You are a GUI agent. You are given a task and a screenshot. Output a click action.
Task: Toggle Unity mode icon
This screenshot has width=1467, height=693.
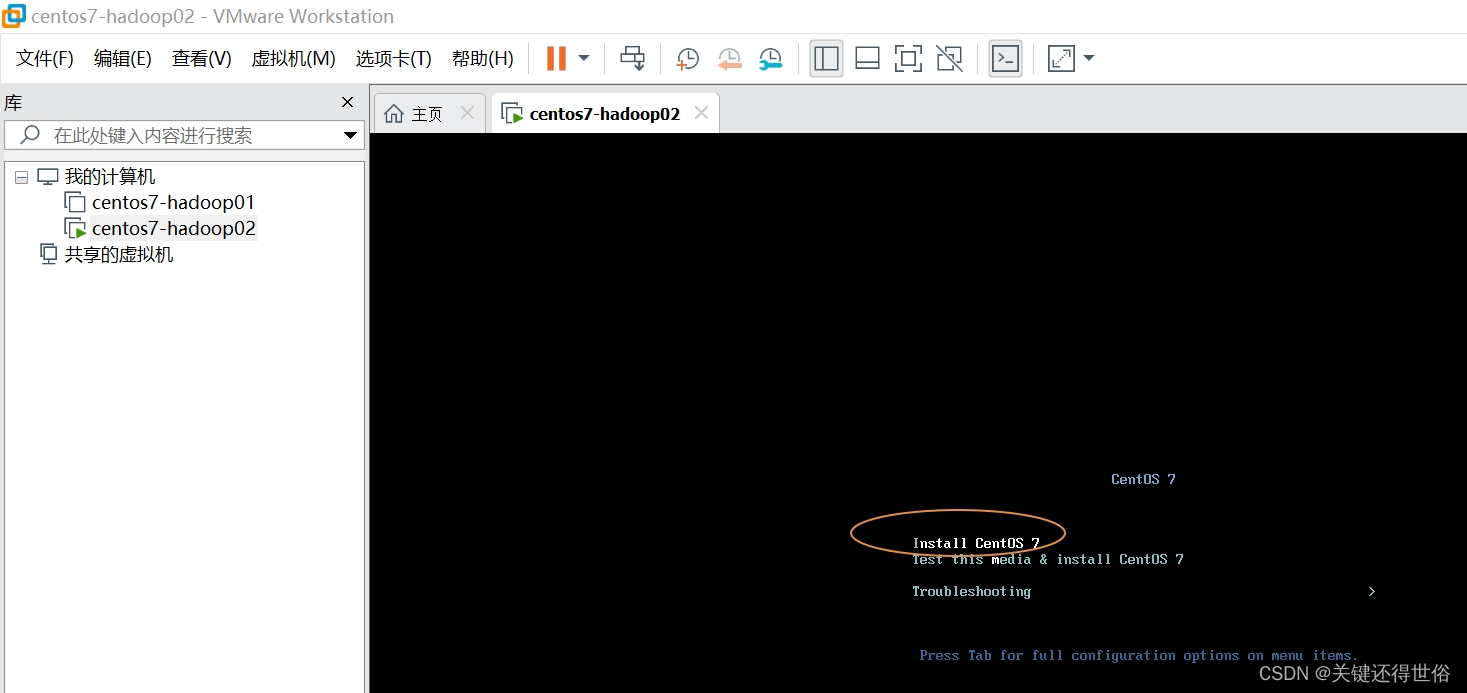[x=949, y=59]
